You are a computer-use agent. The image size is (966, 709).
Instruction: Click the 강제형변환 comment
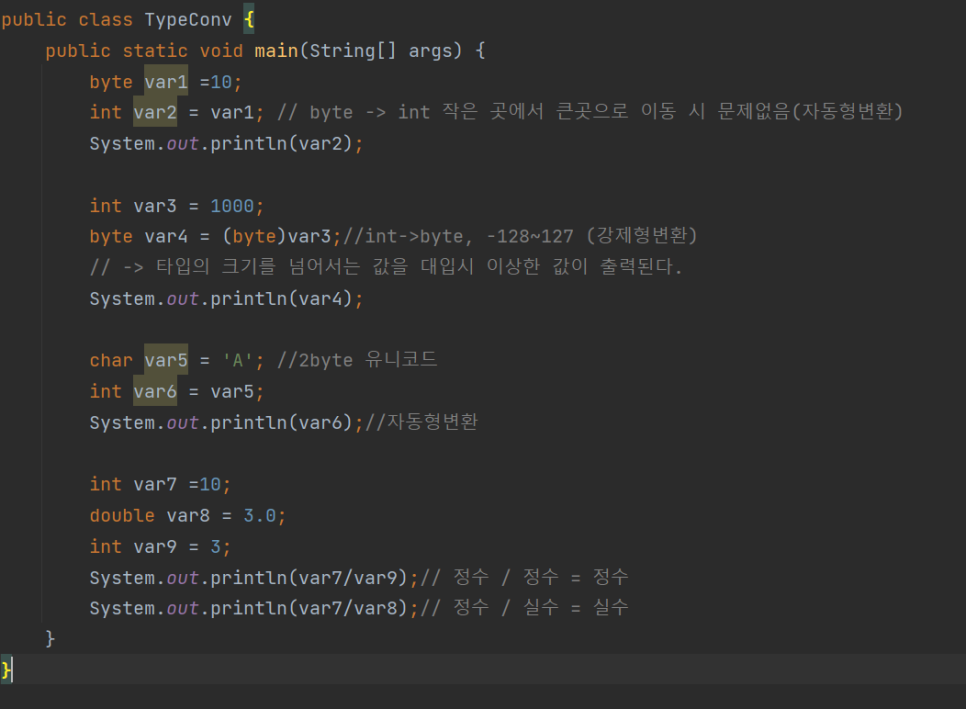pos(519,236)
